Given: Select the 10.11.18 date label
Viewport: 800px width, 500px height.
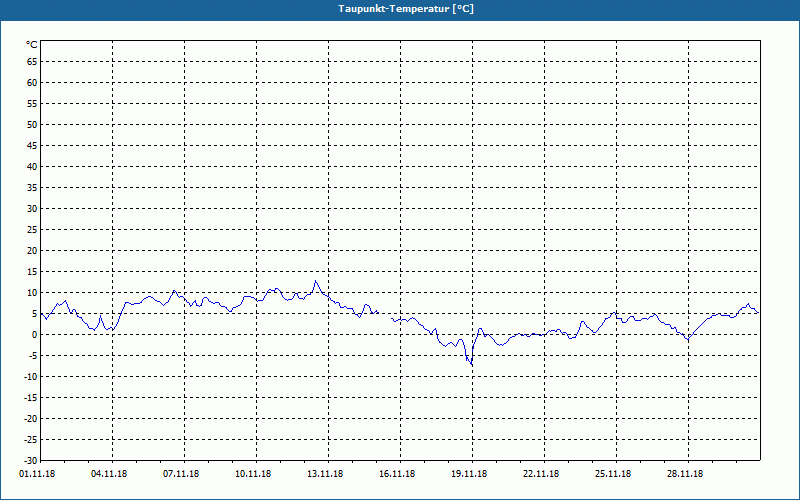Looking at the screenshot, I should point(253,474).
